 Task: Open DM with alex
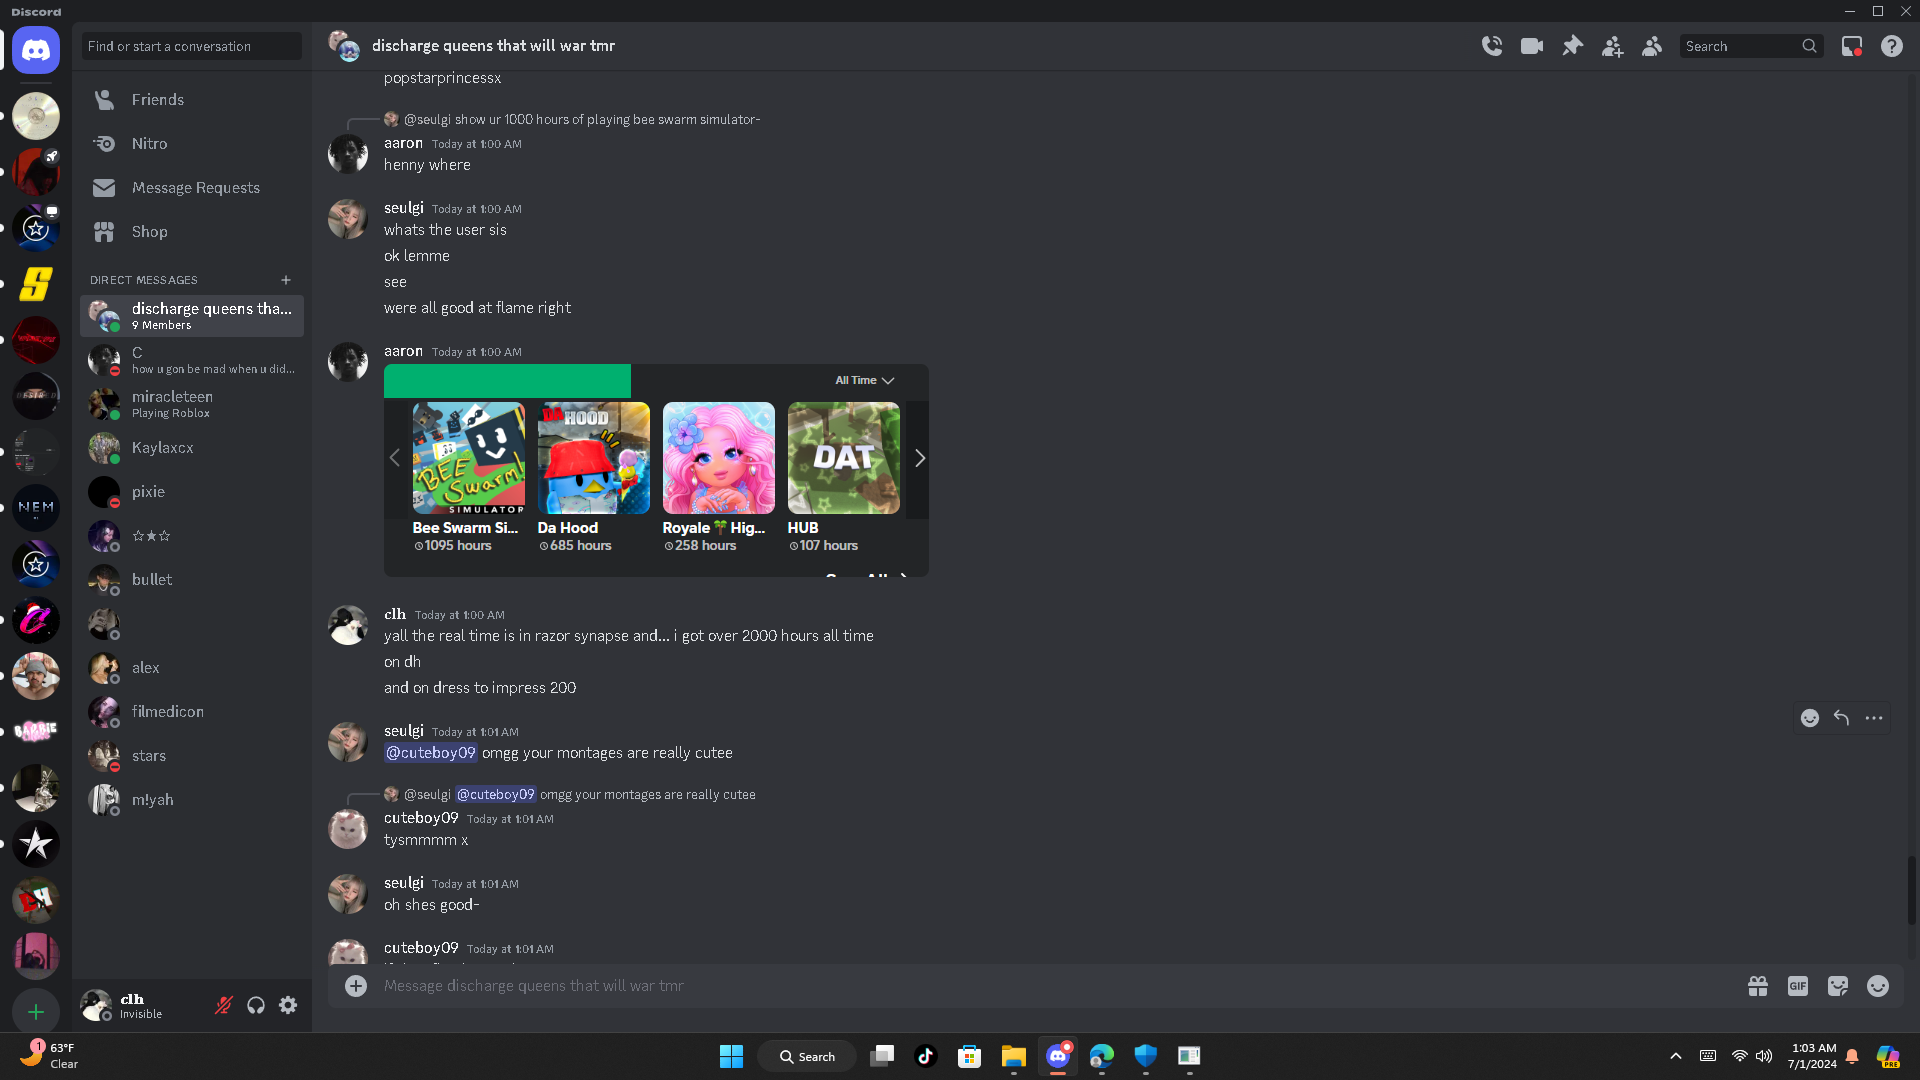pos(192,668)
